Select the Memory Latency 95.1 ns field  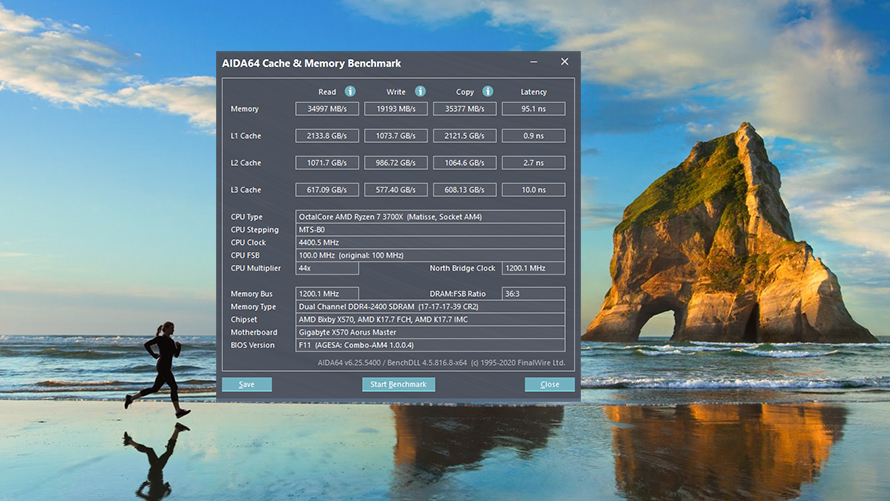tap(533, 109)
